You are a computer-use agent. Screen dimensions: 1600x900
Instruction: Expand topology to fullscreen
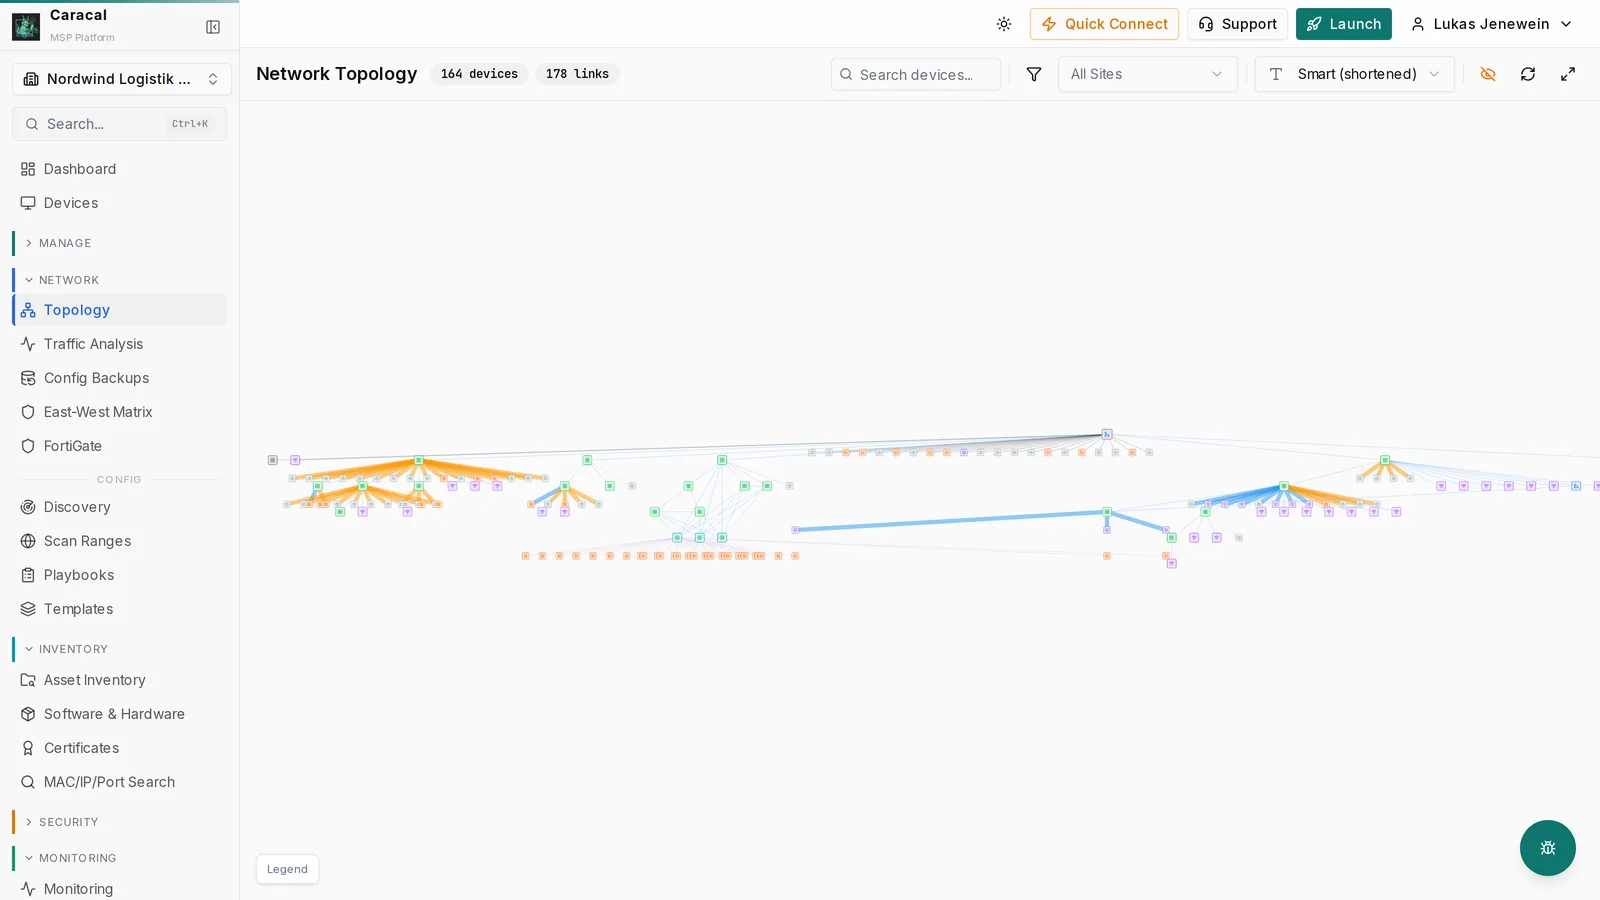click(x=1568, y=74)
